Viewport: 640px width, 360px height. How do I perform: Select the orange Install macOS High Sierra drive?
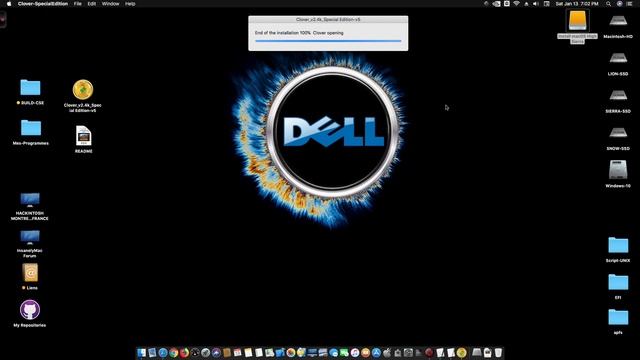tap(577, 20)
